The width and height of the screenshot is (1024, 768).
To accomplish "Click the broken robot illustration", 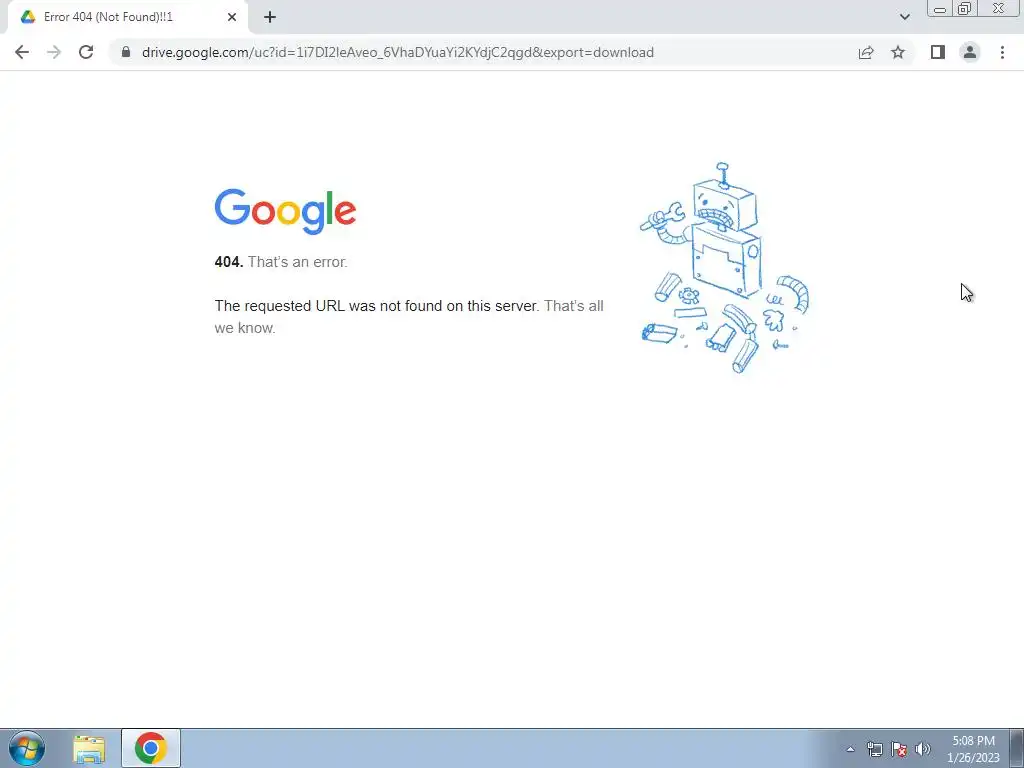I will click(724, 268).
